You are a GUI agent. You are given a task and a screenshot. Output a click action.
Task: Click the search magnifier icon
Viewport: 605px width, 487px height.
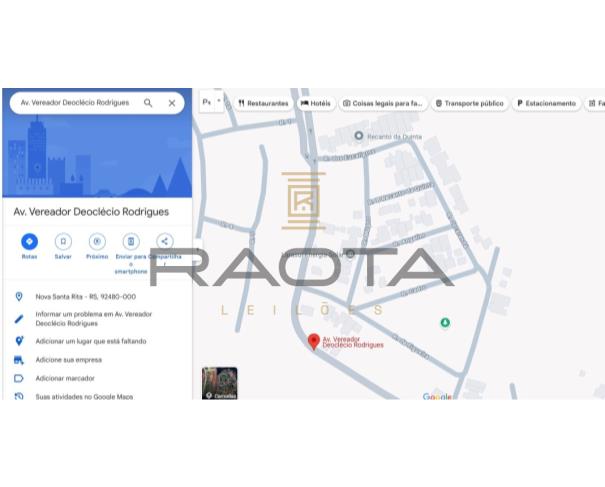click(x=148, y=103)
